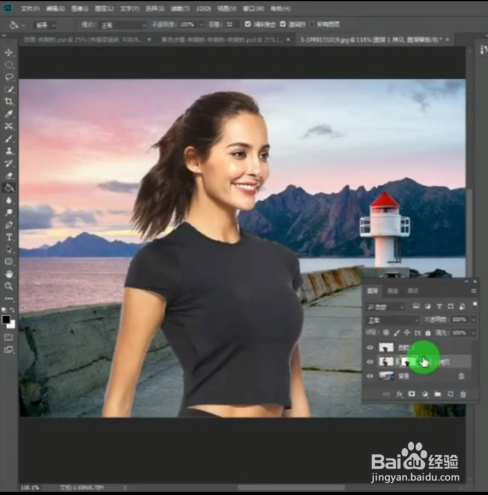Select the Elliptical Marquee tool
Image resolution: width=488 pixels, height=495 pixels.
pos(9,65)
